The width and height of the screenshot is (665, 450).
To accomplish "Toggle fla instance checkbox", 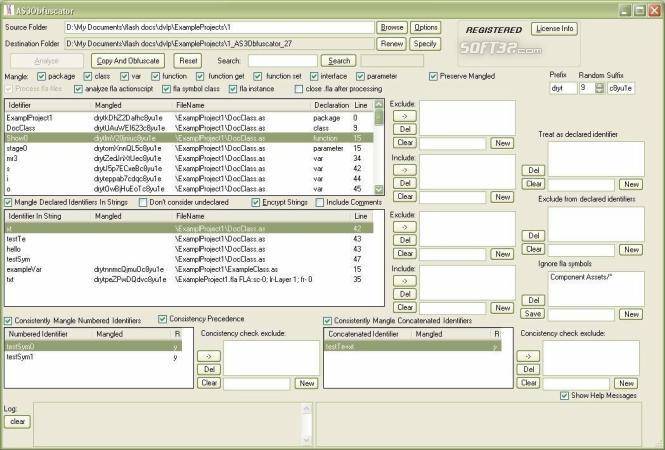I will pyautogui.click(x=232, y=89).
